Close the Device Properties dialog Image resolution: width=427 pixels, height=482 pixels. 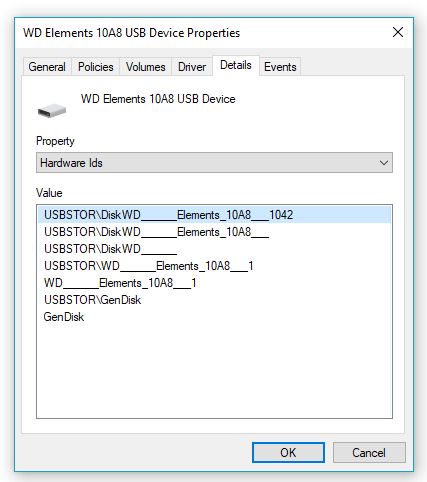pos(398,32)
